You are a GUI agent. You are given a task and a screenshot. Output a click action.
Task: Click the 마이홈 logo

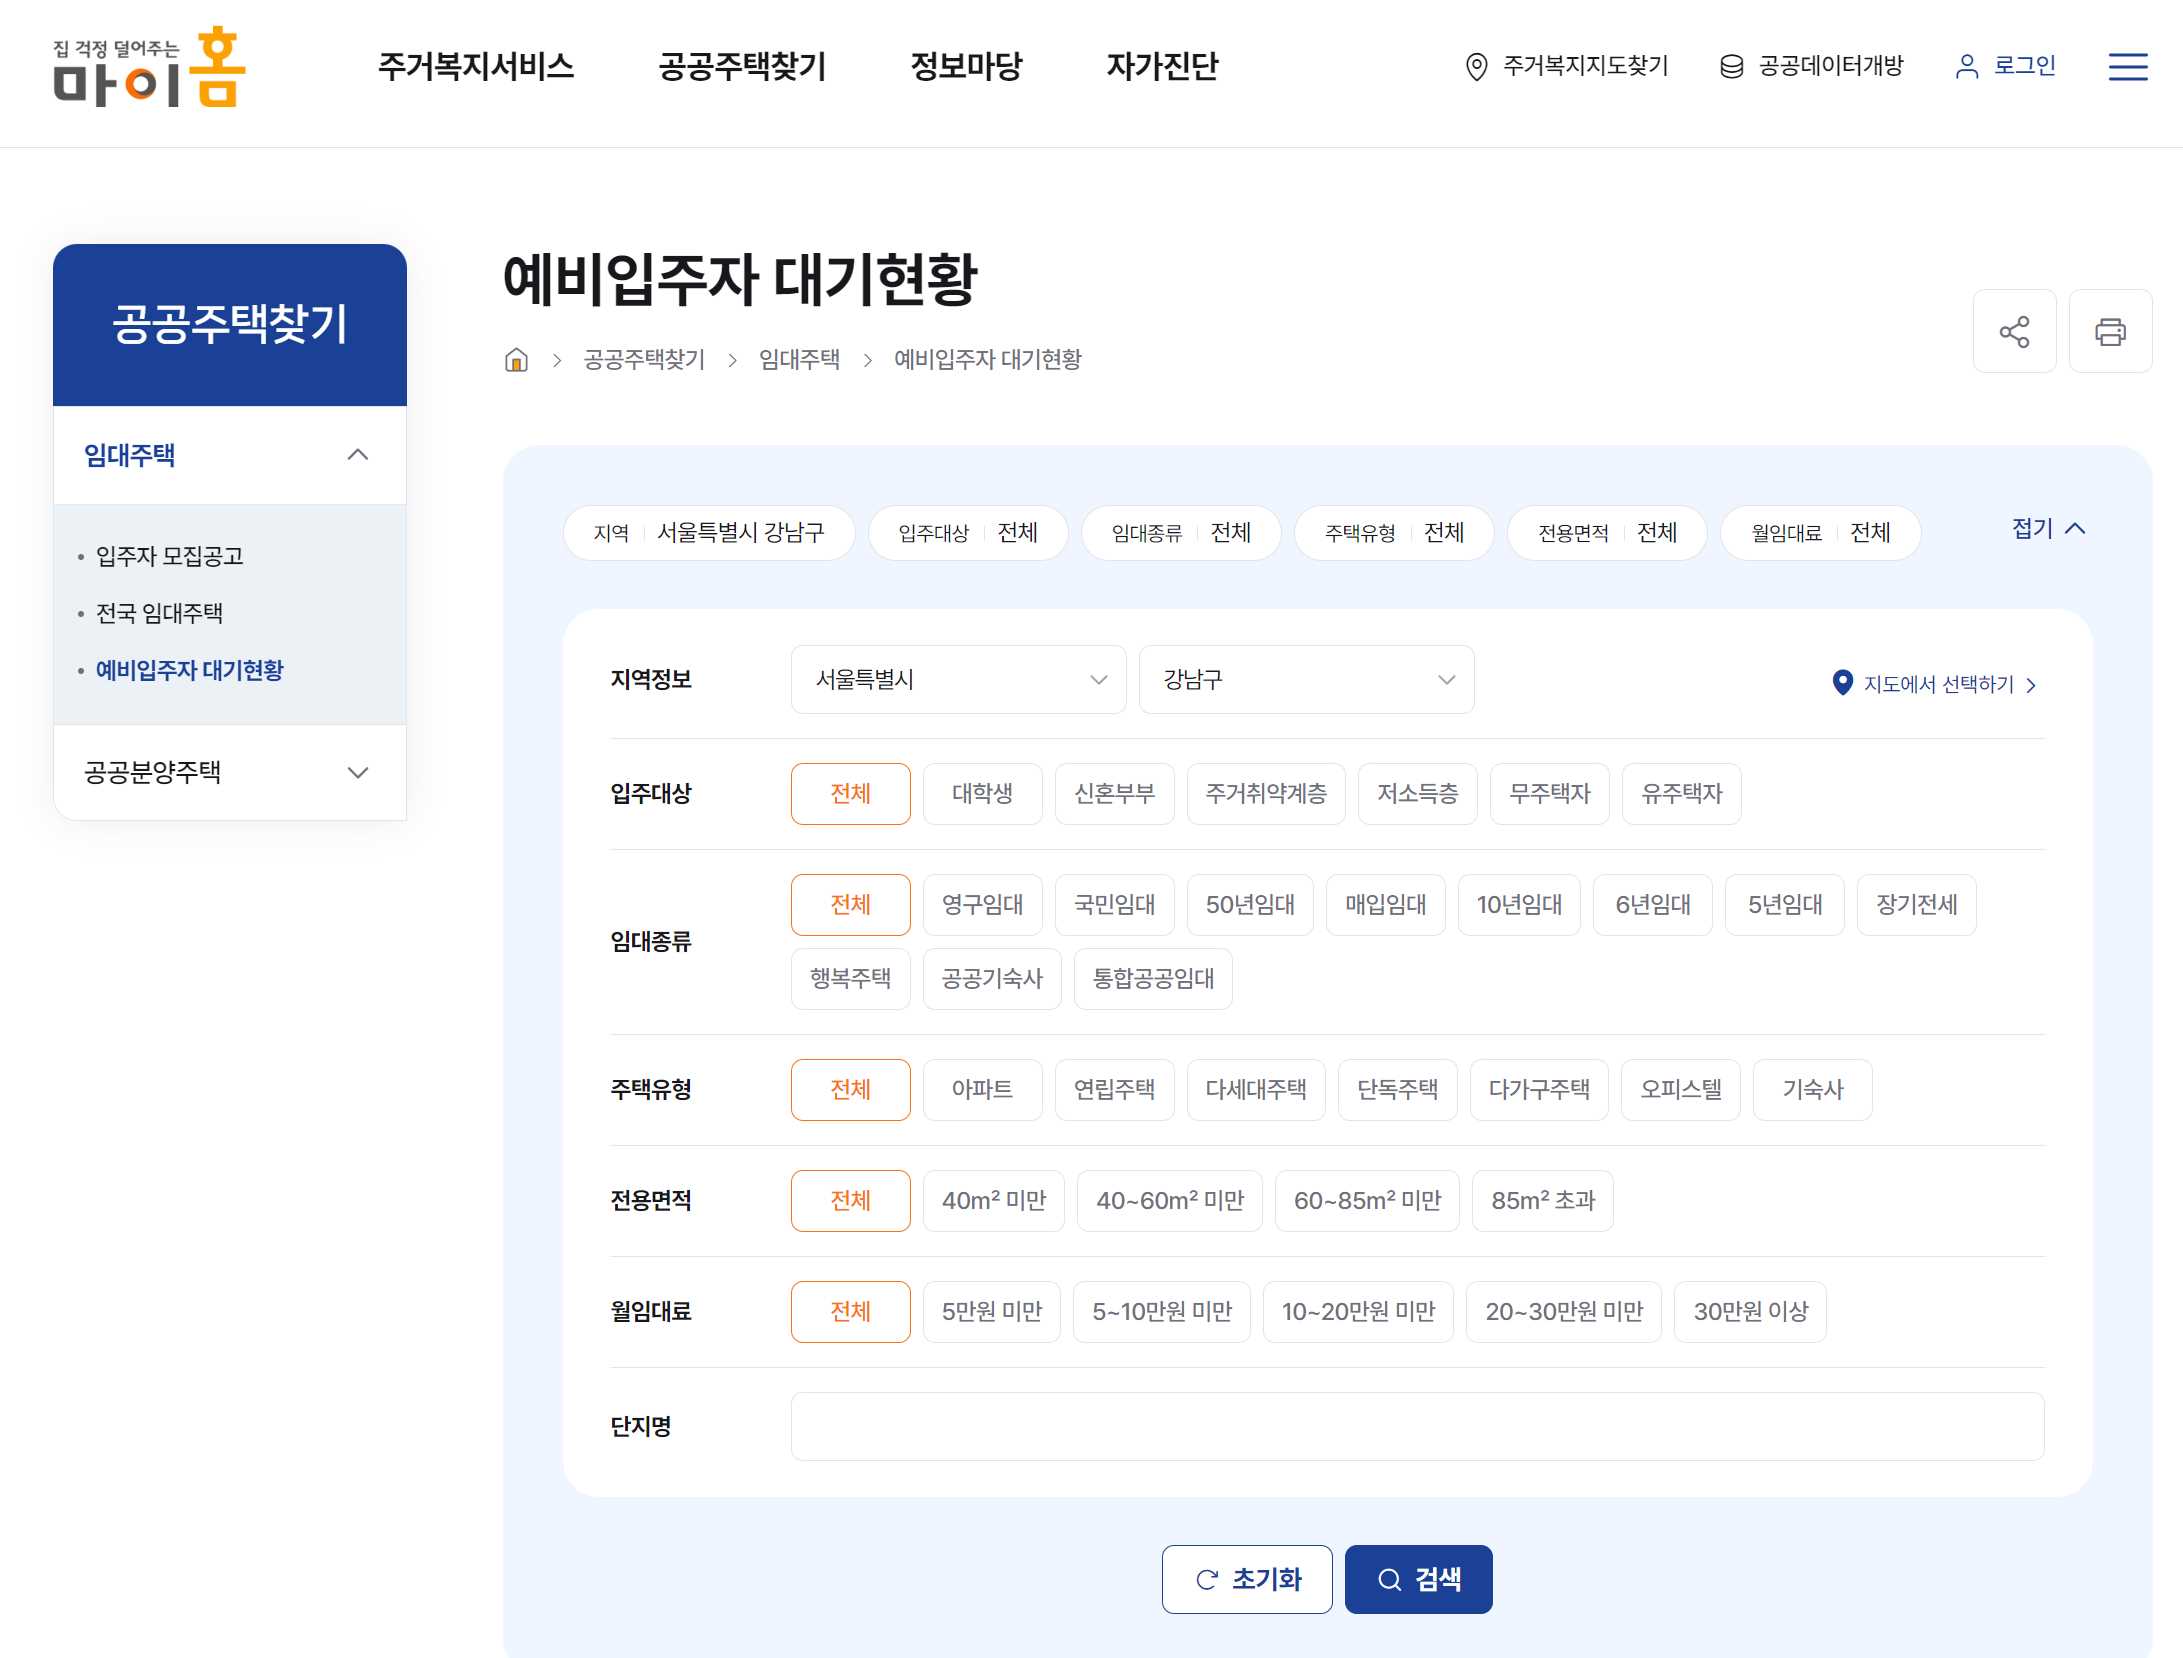[149, 67]
